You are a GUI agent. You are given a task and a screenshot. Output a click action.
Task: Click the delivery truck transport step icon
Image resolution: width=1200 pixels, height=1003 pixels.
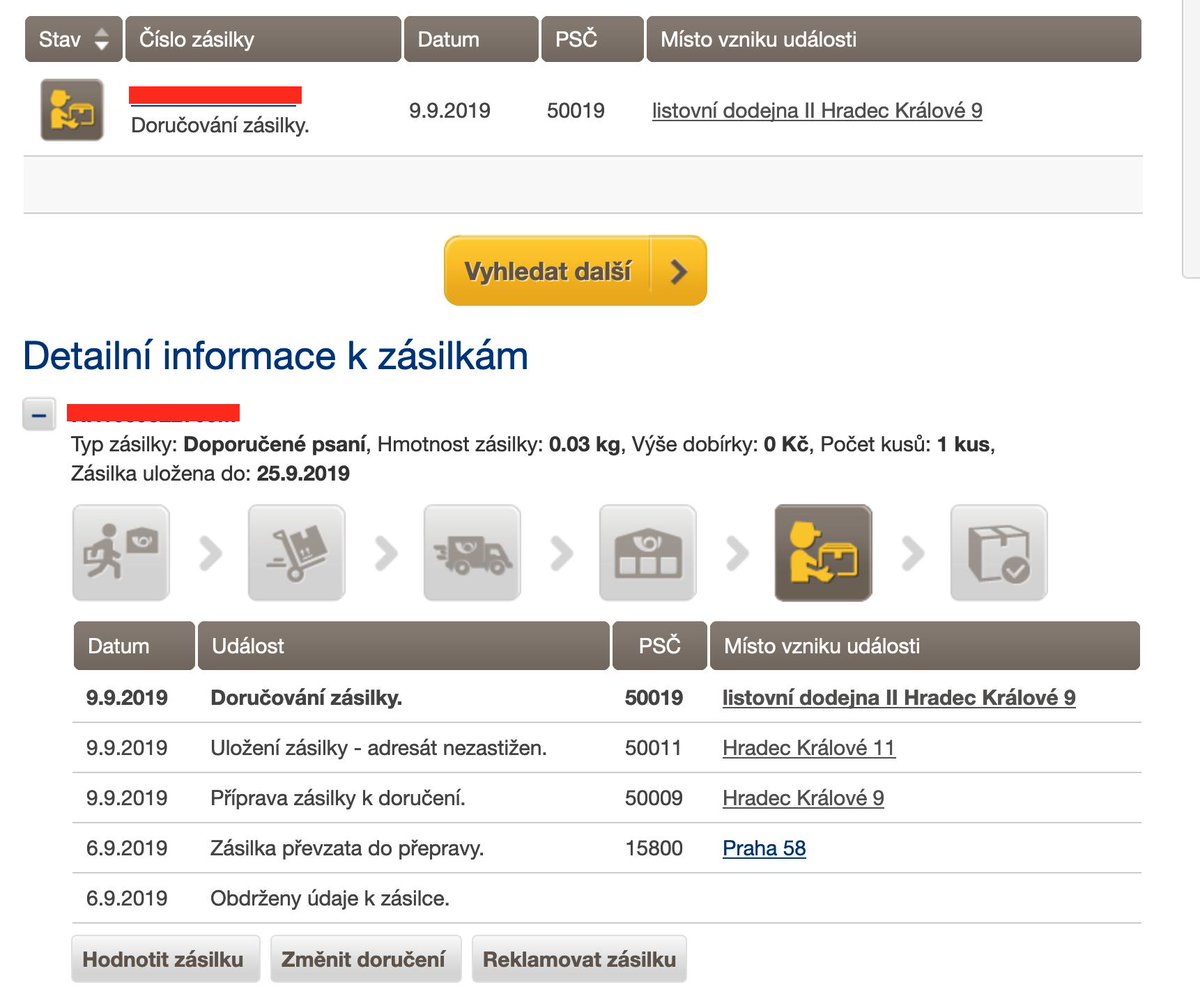[x=472, y=552]
